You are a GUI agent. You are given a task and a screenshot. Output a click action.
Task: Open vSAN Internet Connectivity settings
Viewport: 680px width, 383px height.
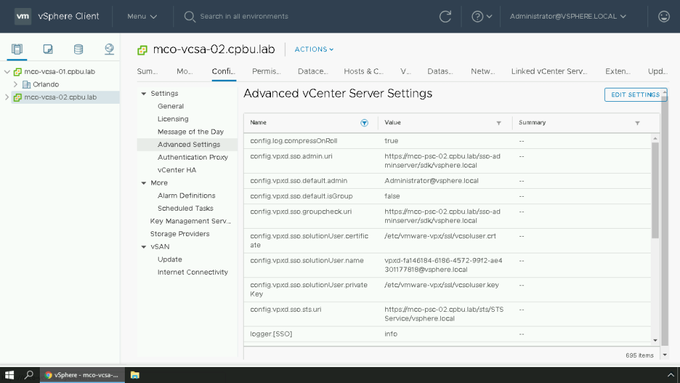(x=193, y=272)
